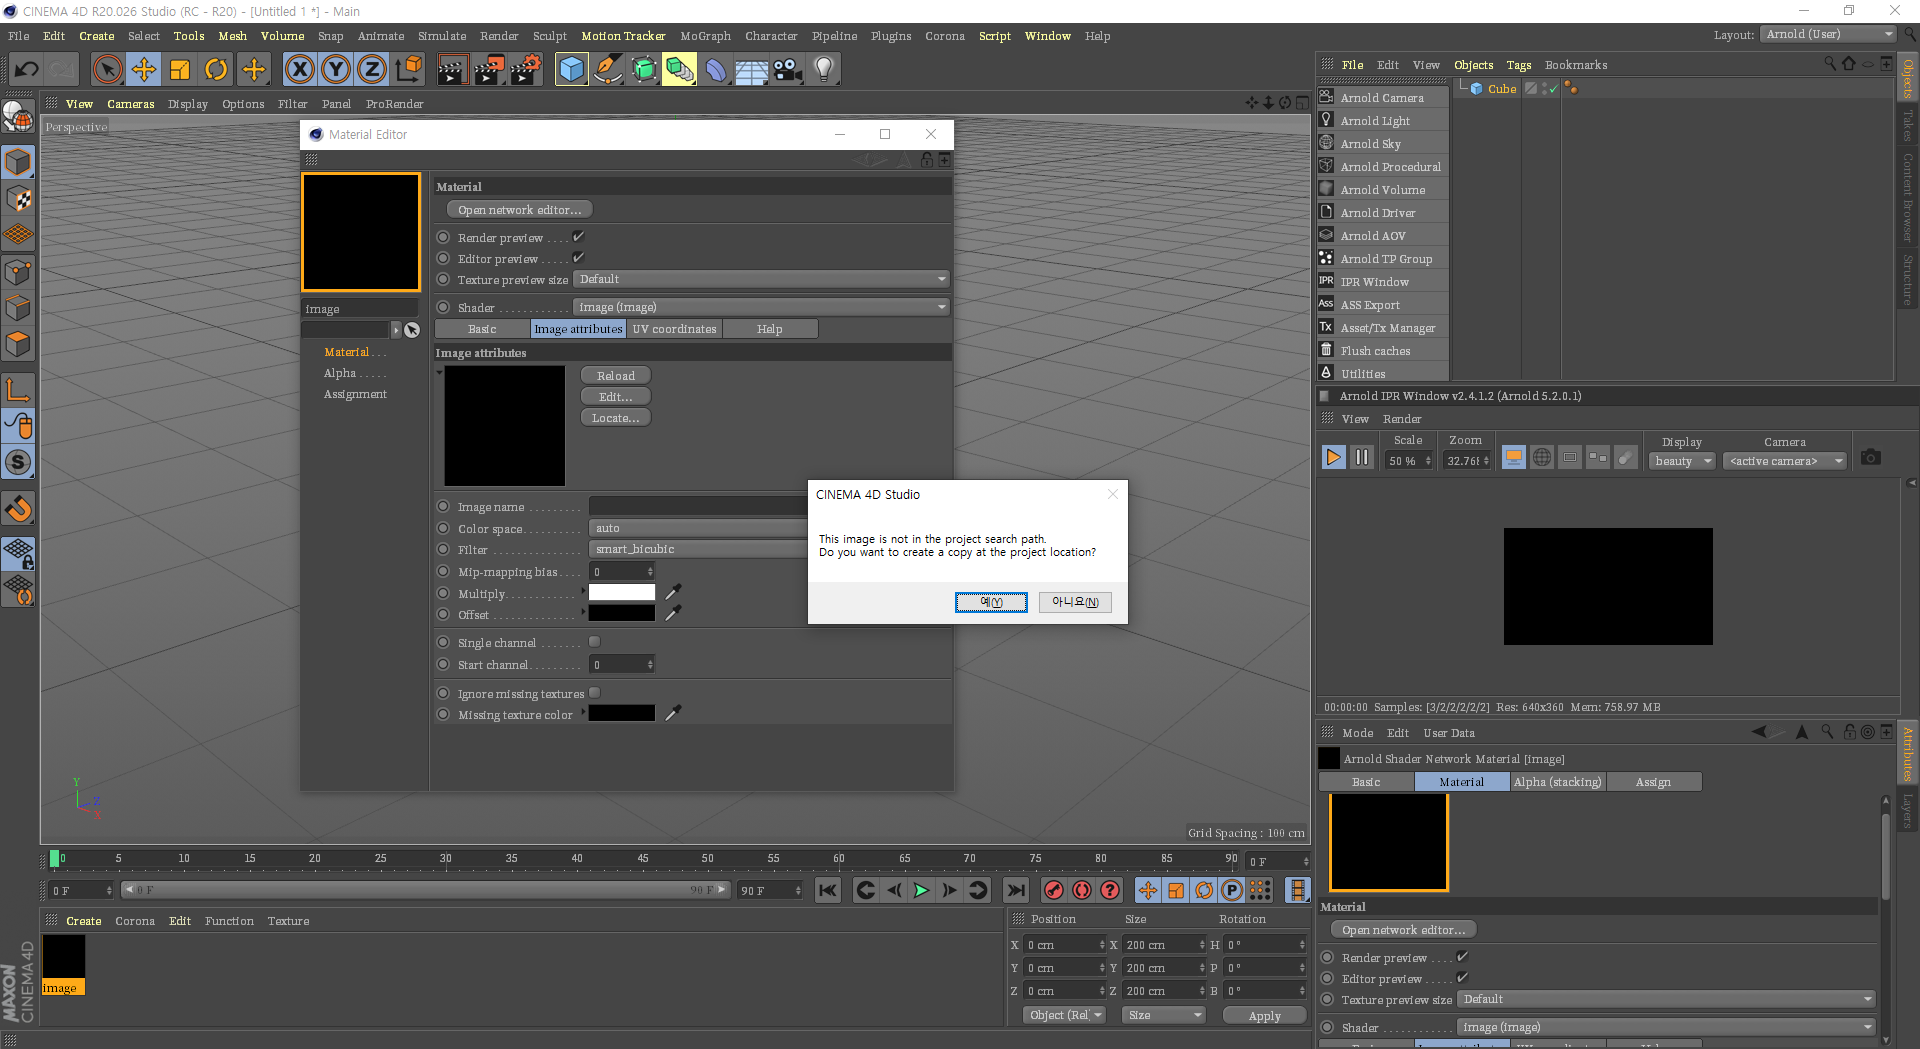Image resolution: width=1920 pixels, height=1049 pixels.
Task: Toggle X axis lock
Action: 299,69
